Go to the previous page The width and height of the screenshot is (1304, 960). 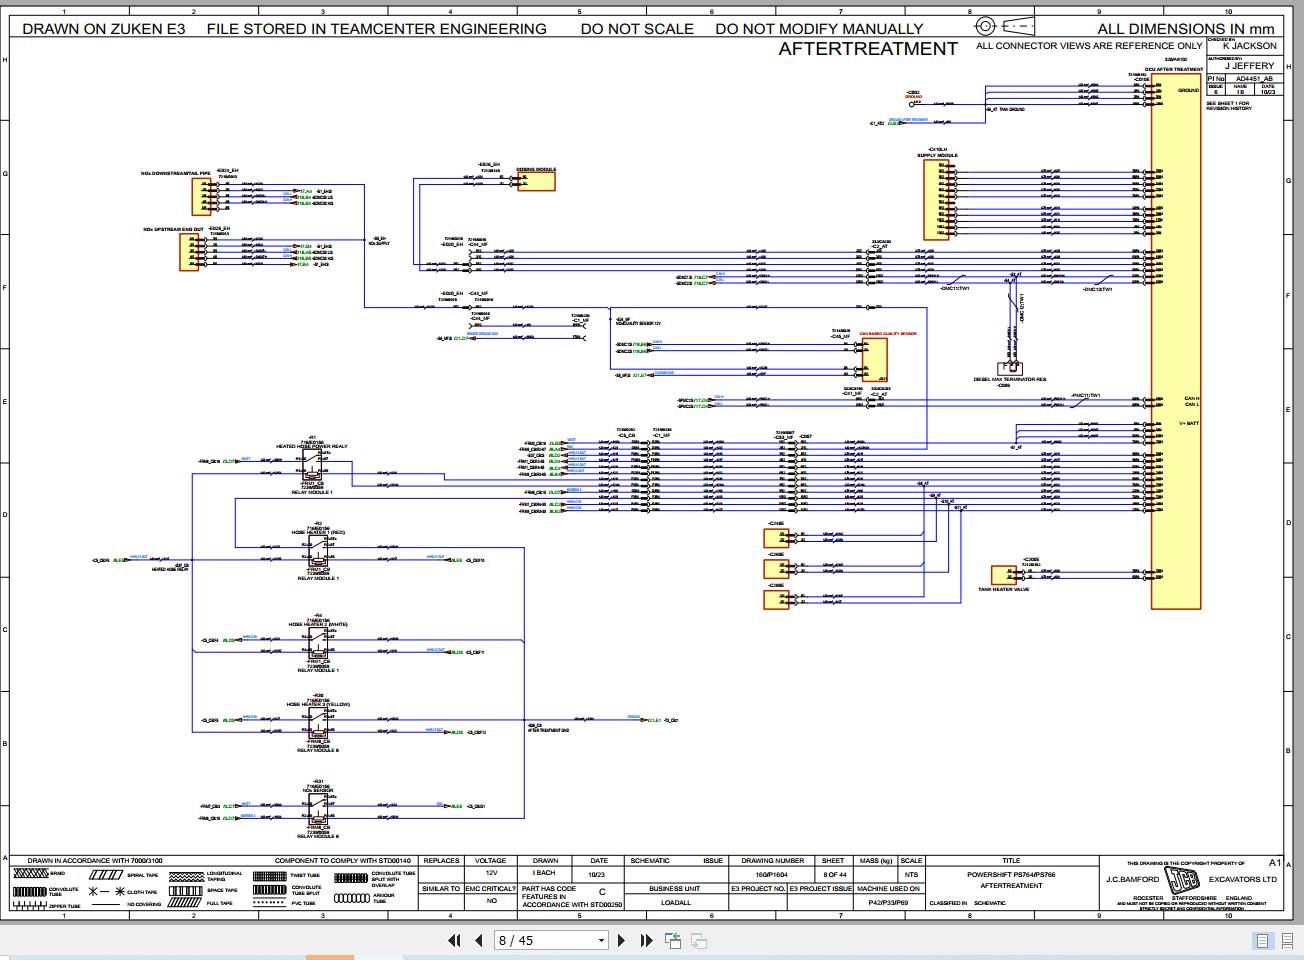point(478,940)
